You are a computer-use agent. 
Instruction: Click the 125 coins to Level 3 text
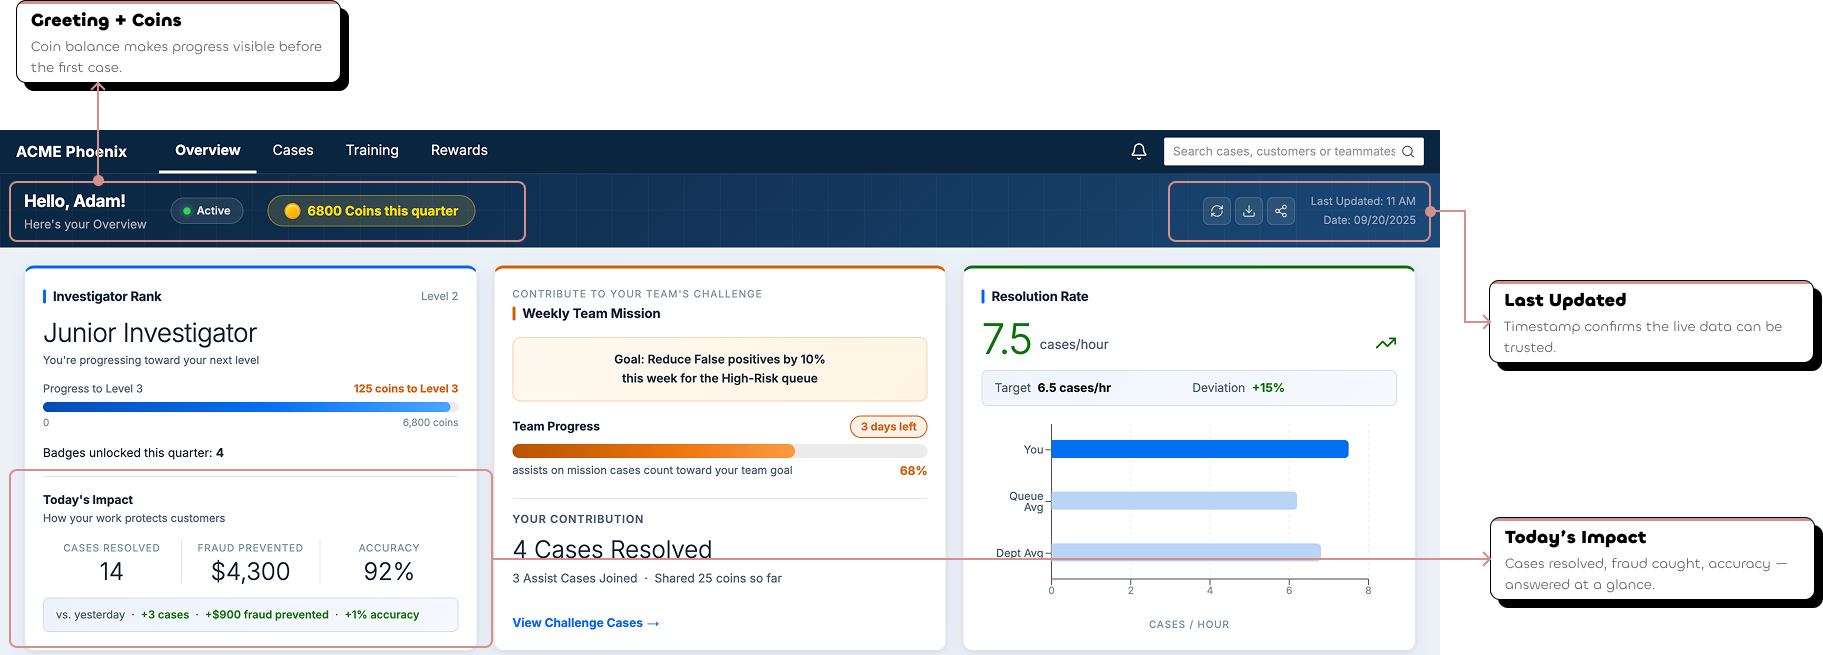(405, 389)
